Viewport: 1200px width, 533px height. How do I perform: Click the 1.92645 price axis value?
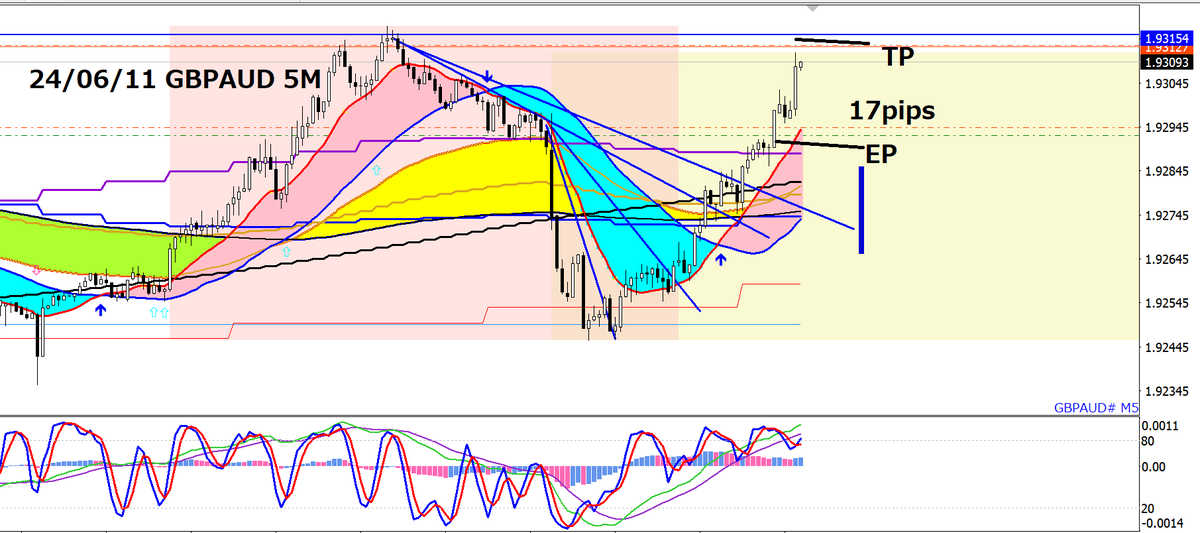(1166, 260)
